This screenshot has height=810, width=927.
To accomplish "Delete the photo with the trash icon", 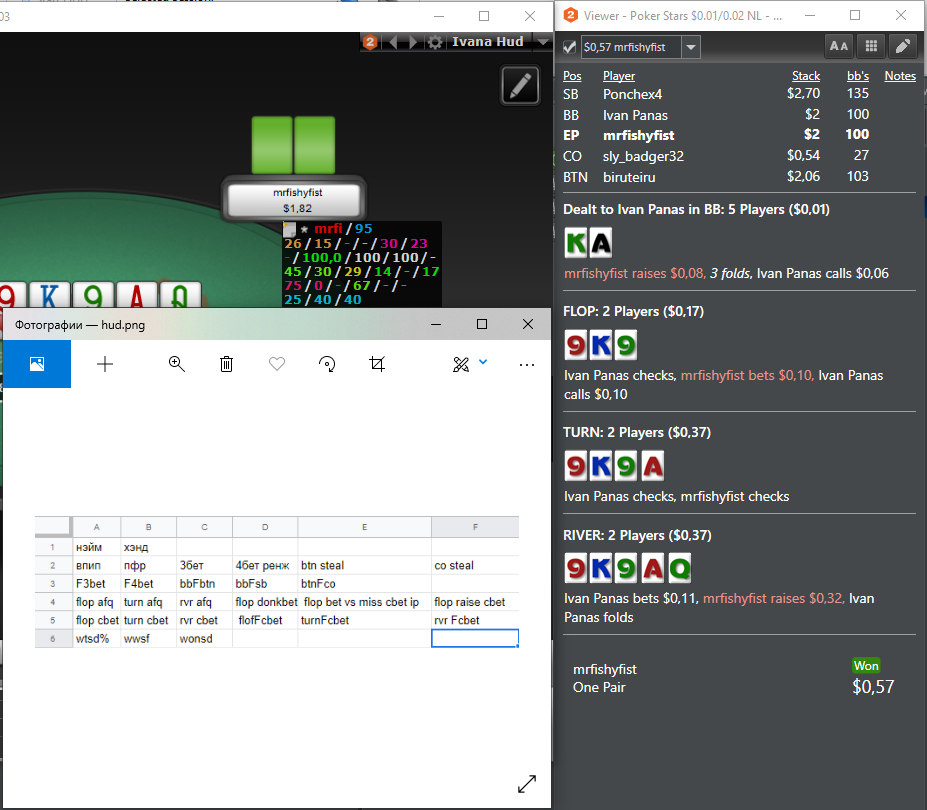I will [226, 364].
